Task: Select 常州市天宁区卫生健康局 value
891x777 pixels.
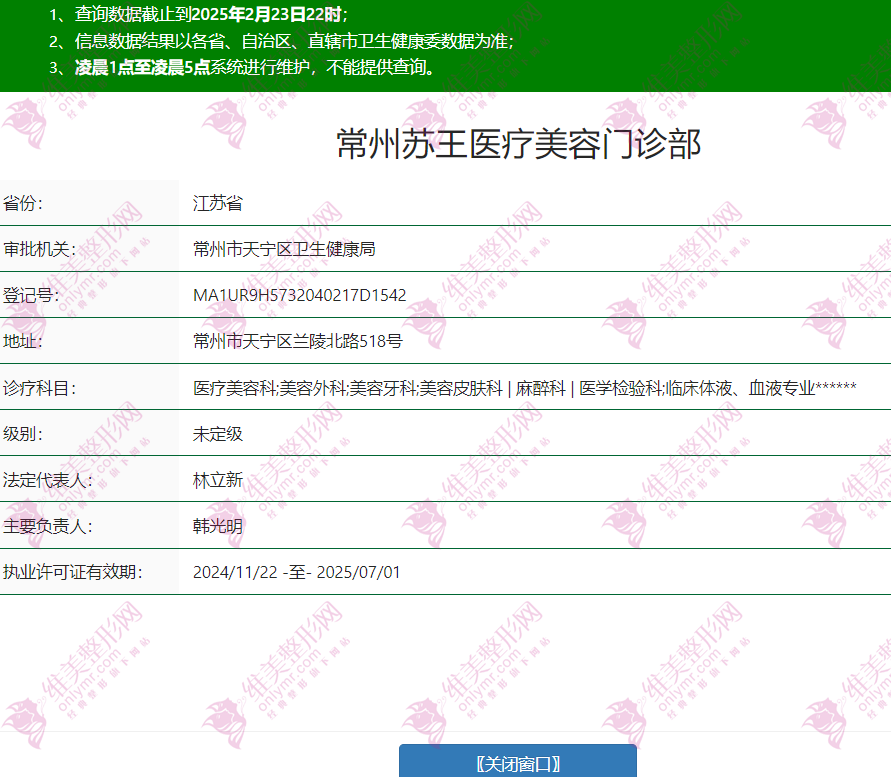Action: [284, 249]
